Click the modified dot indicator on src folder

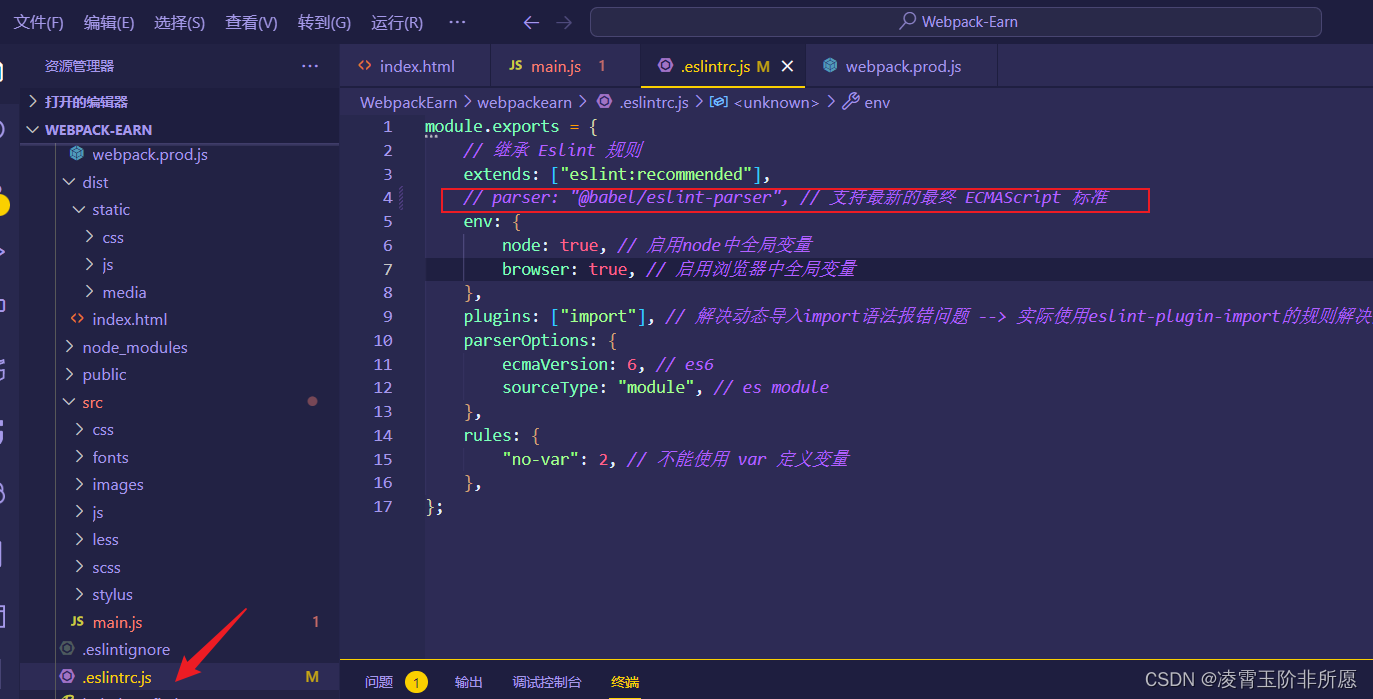pyautogui.click(x=312, y=401)
